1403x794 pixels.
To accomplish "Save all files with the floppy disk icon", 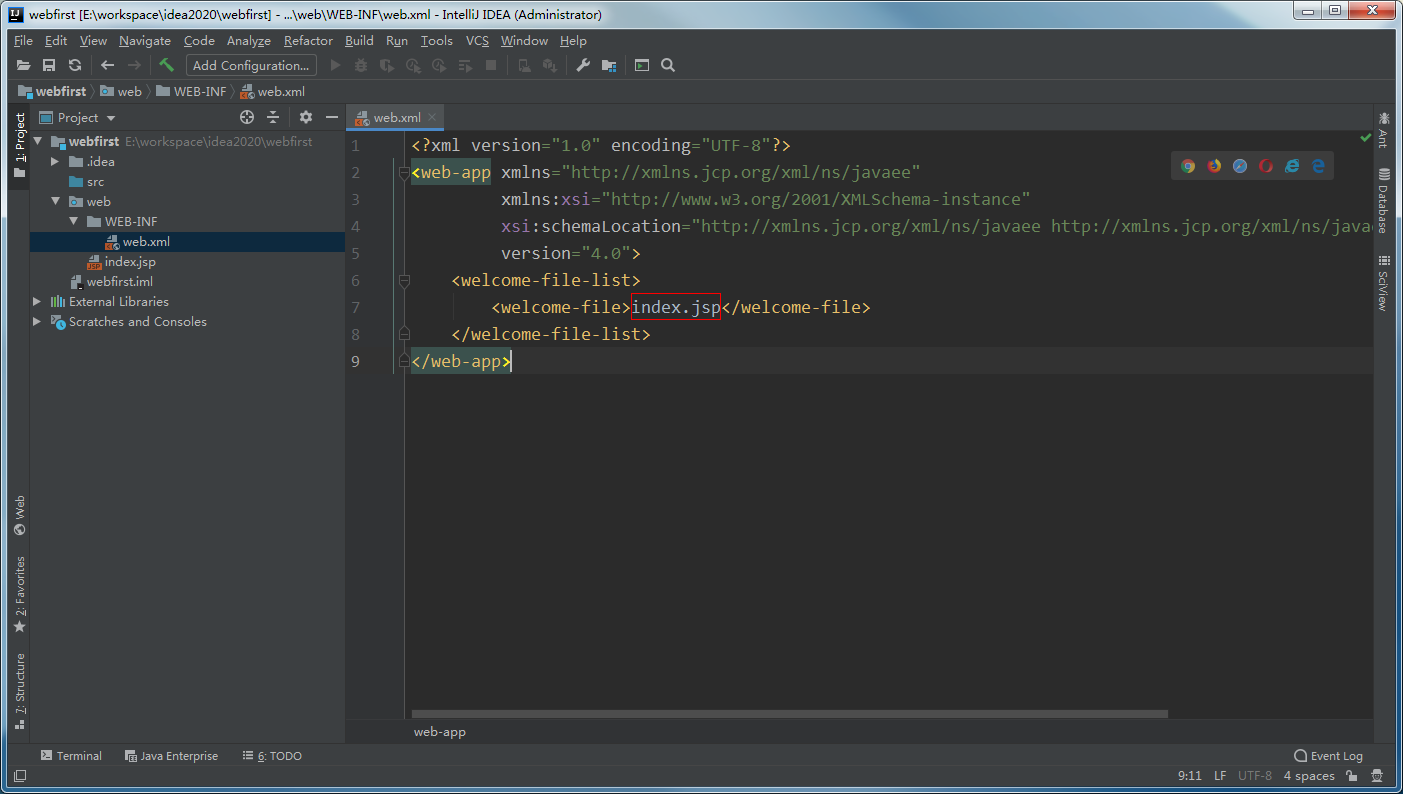I will coord(49,65).
